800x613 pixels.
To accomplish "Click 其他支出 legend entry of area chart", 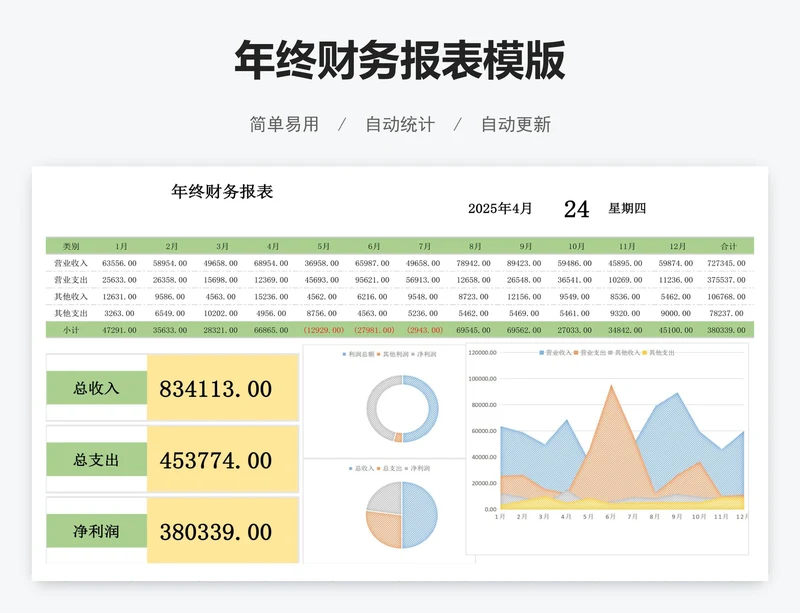I will pos(658,353).
